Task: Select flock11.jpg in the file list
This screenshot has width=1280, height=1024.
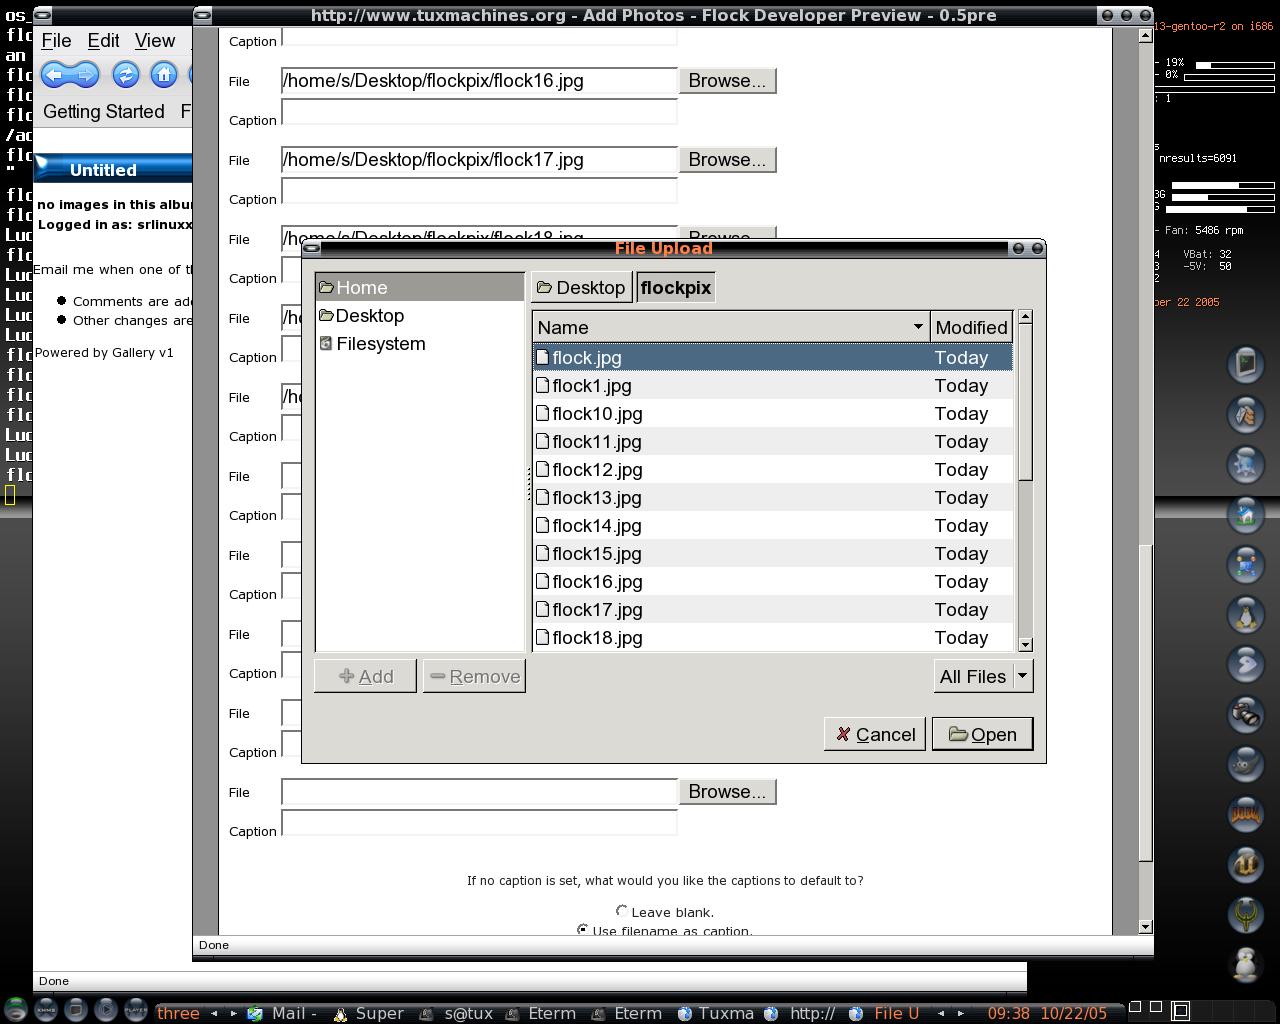Action: coord(773,441)
